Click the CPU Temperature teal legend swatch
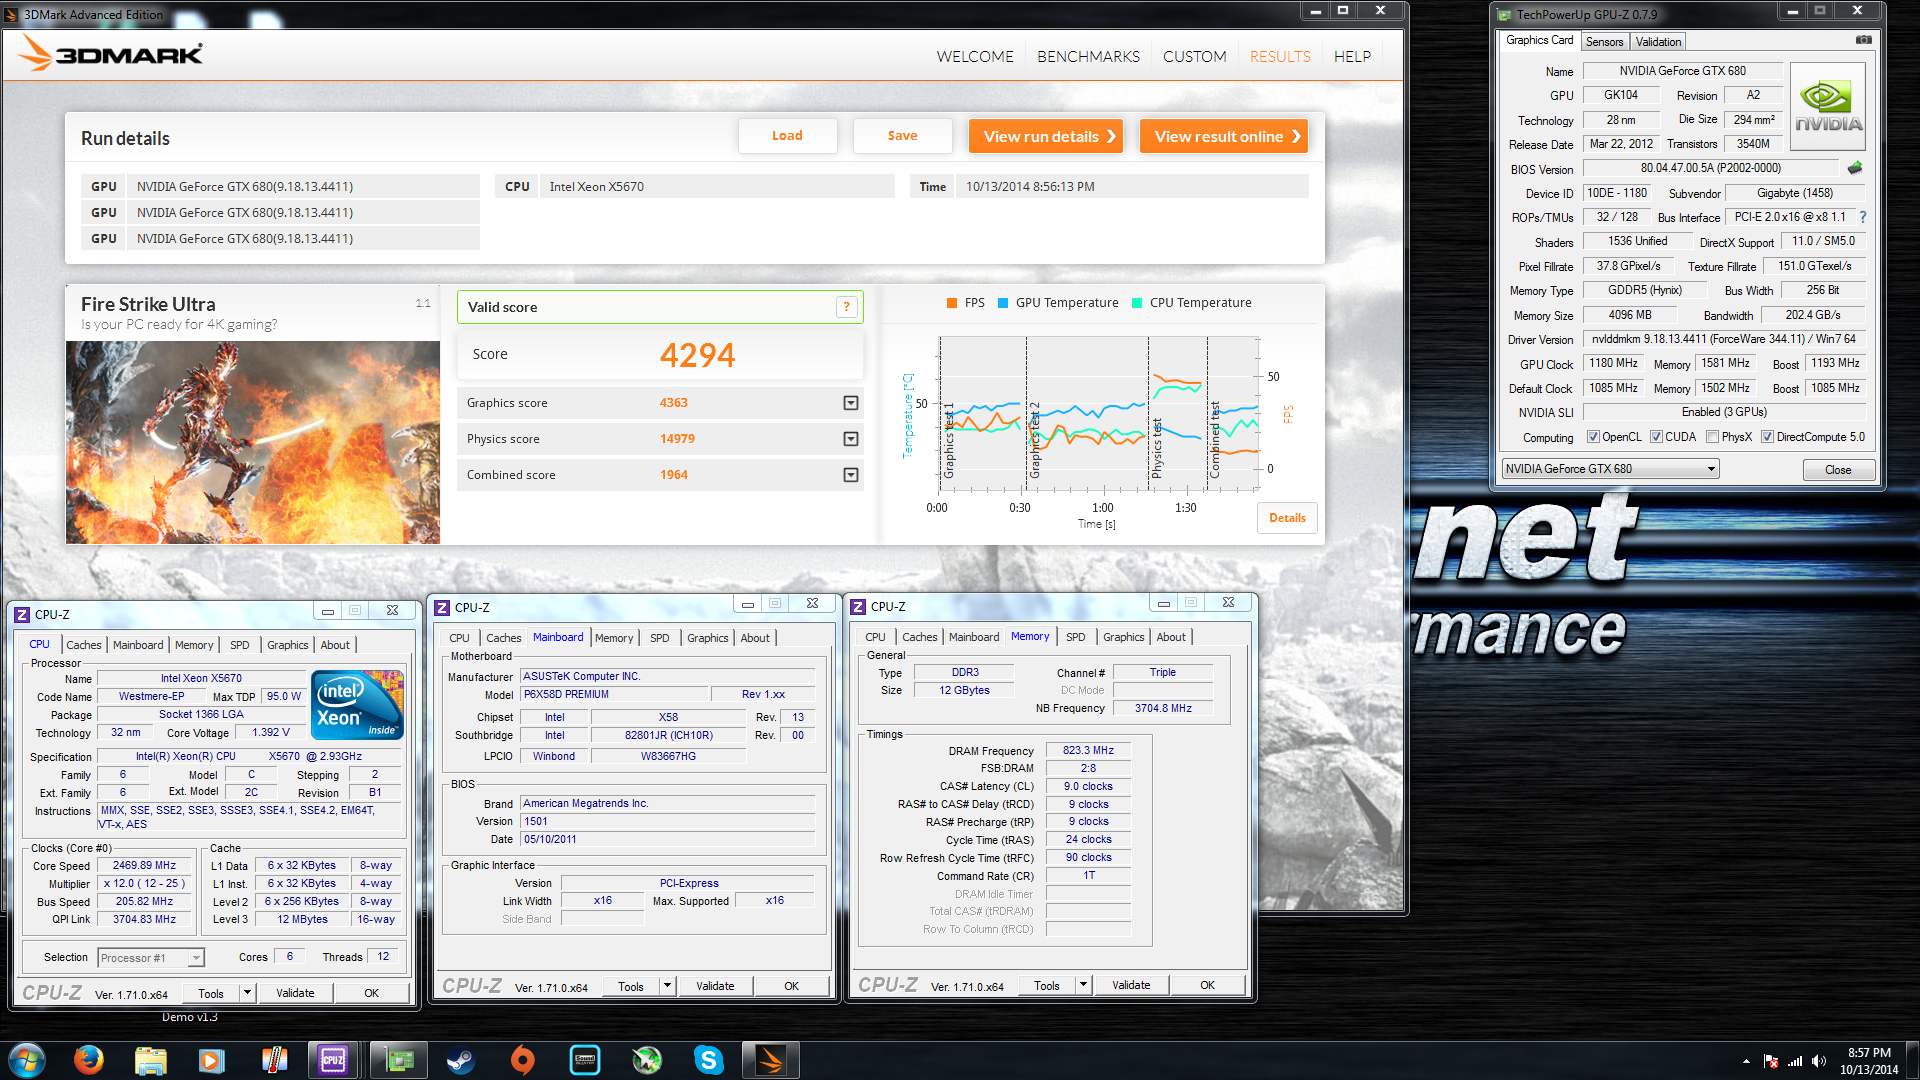The image size is (1920, 1080). pyautogui.click(x=1137, y=303)
